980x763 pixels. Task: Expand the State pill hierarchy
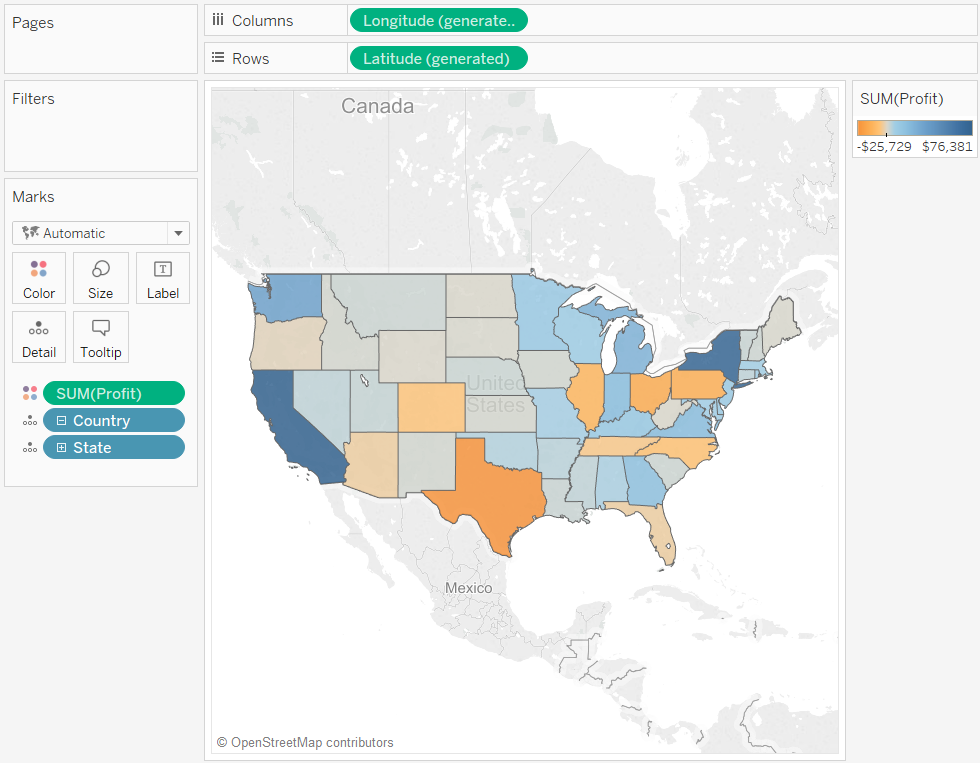tap(62, 448)
